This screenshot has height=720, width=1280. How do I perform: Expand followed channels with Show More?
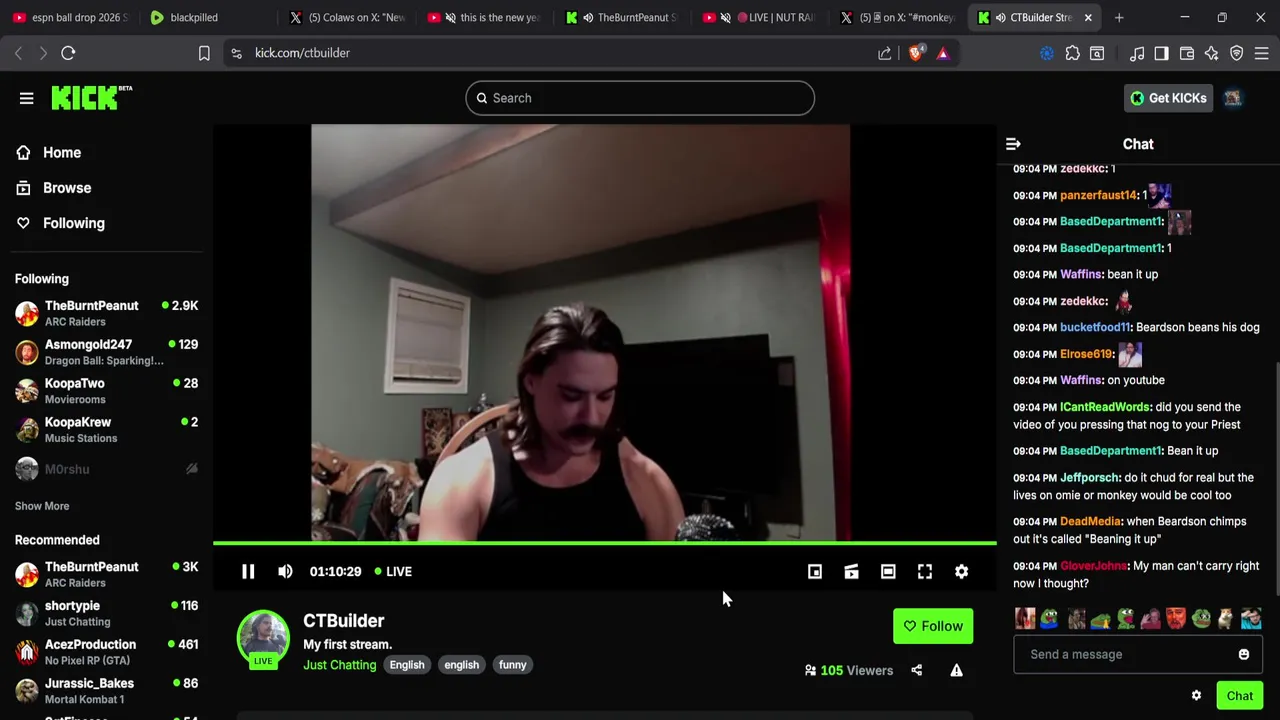42,506
